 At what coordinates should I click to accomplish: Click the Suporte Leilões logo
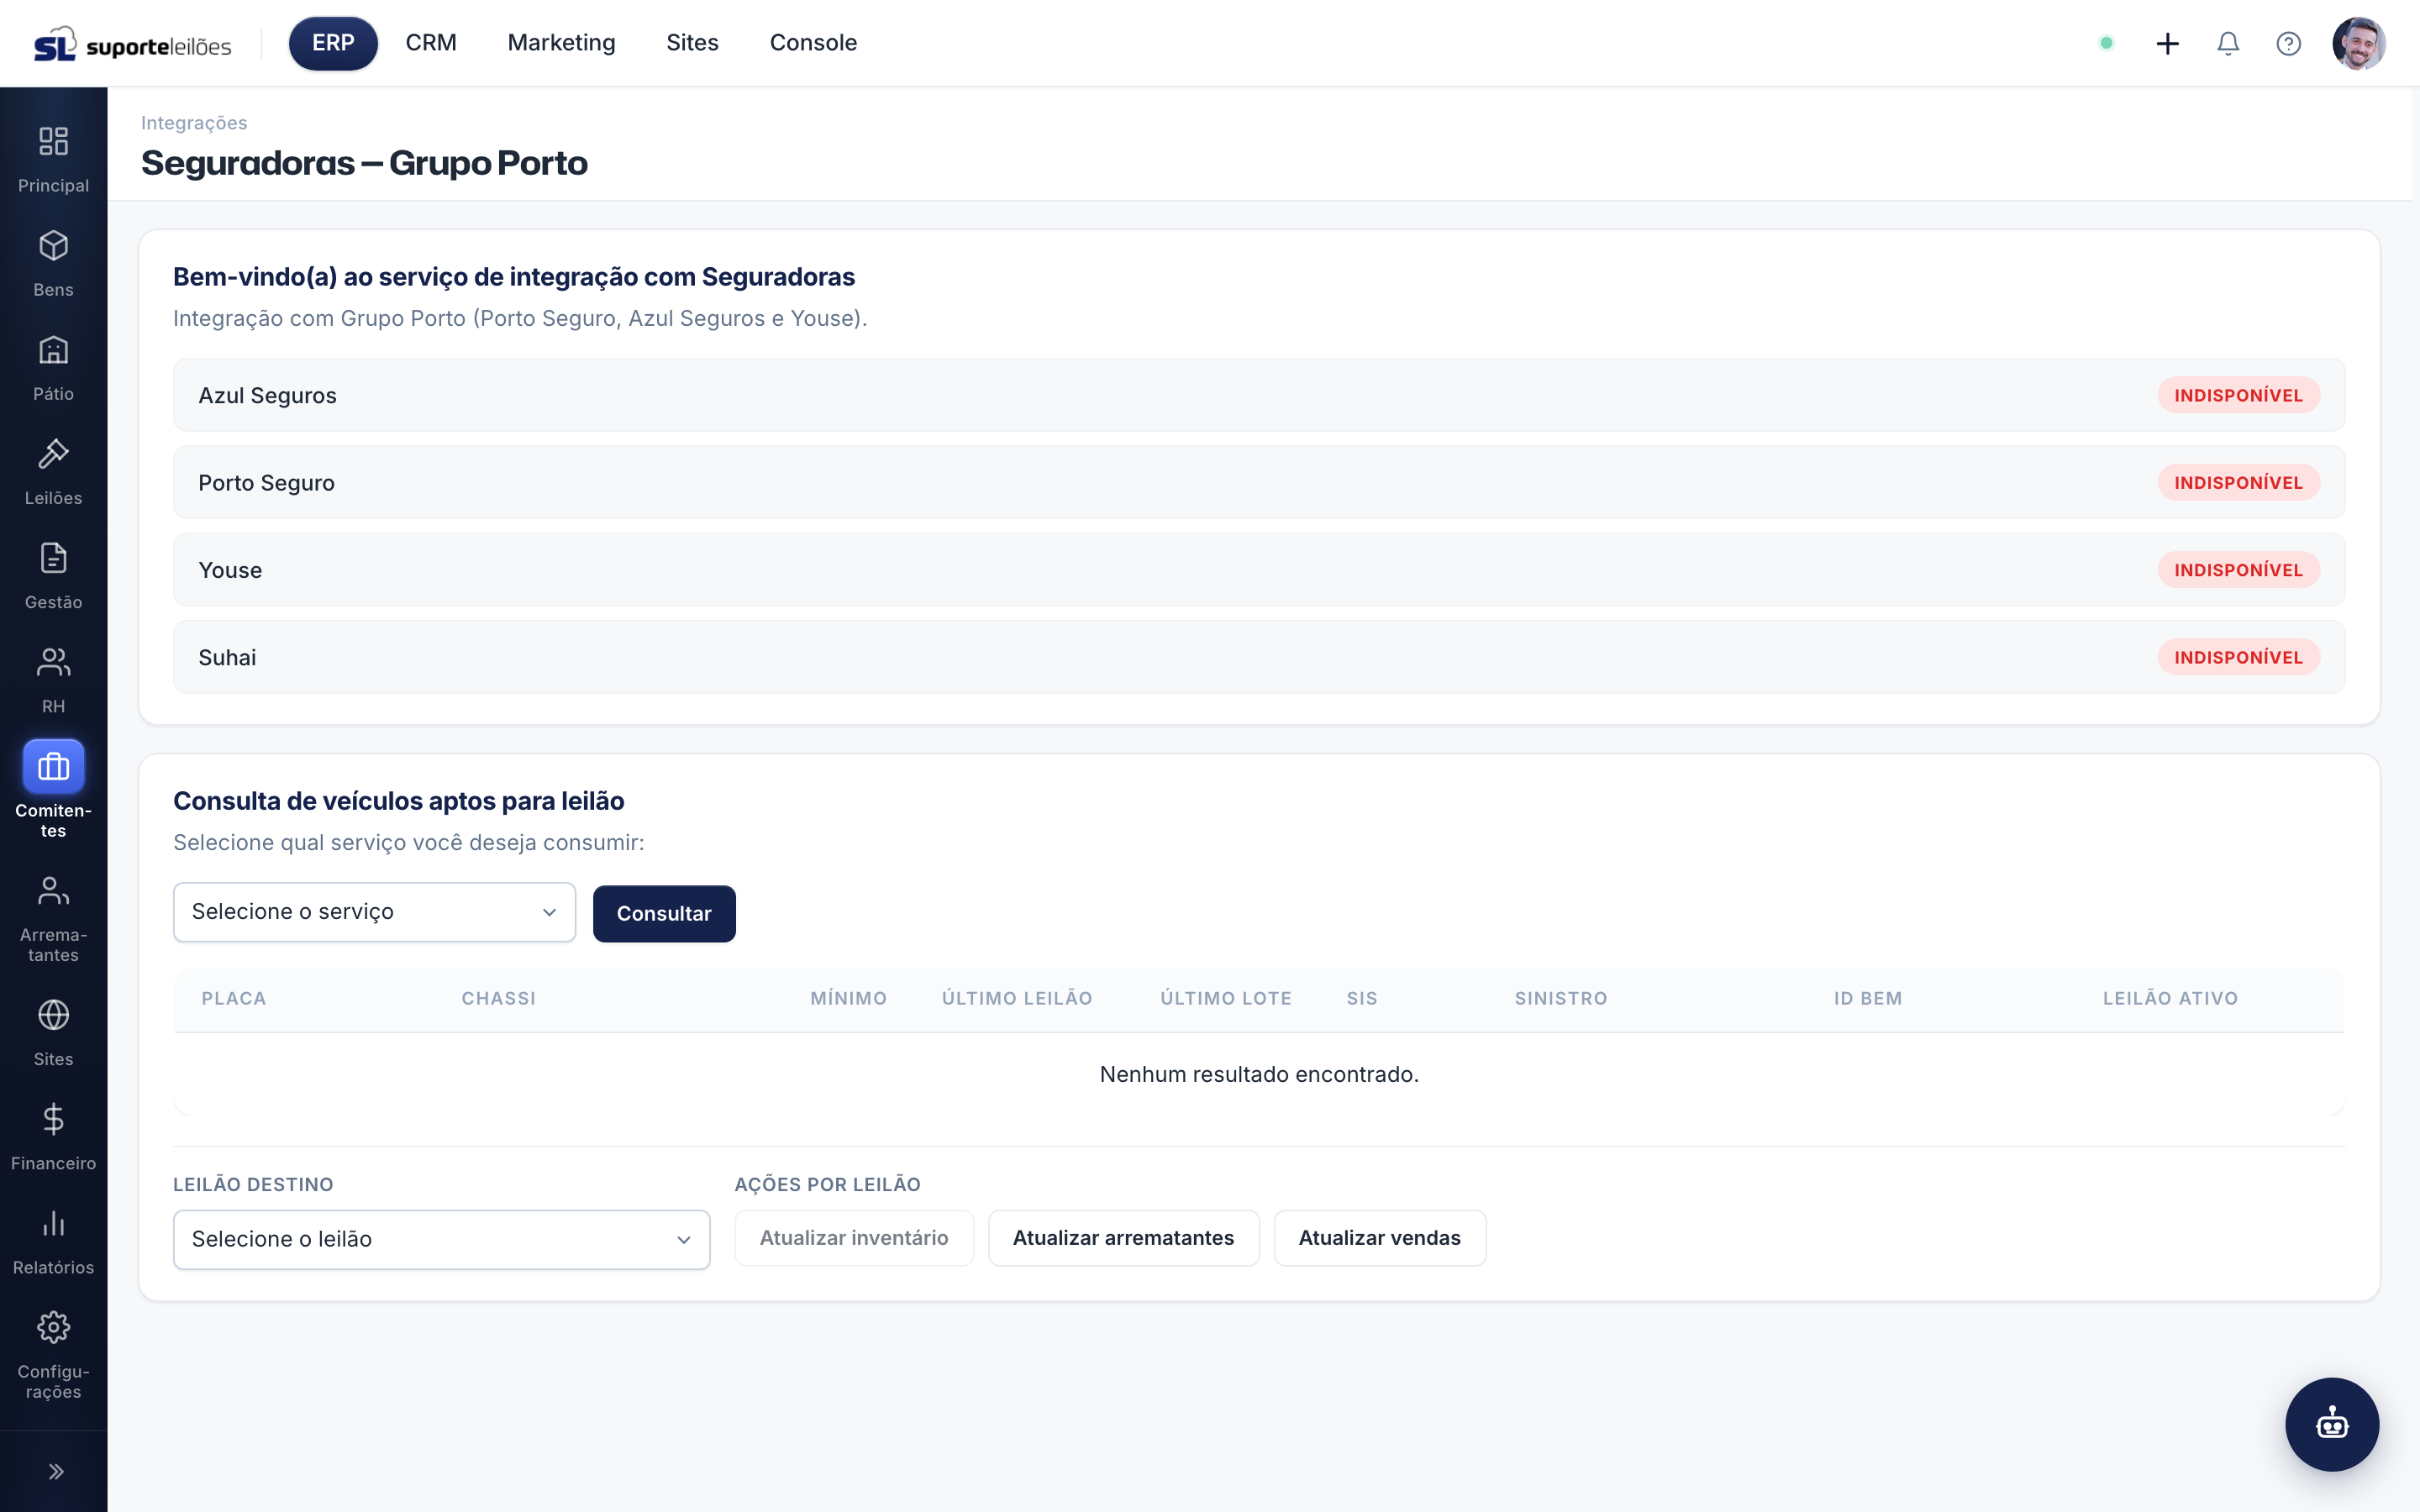pos(132,44)
